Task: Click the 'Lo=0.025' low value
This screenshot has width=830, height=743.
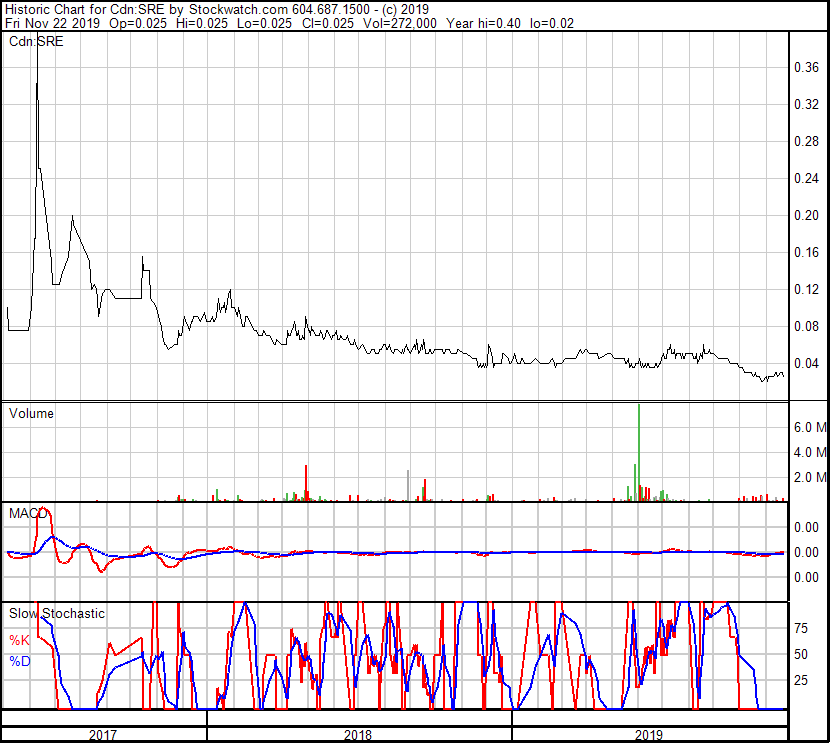Action: (264, 23)
